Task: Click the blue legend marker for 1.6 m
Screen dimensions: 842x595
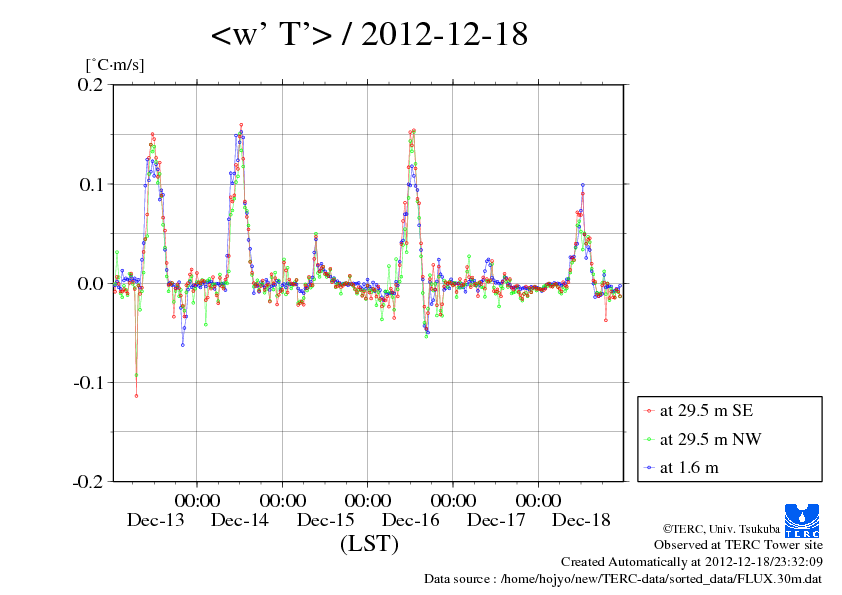Action: point(649,468)
